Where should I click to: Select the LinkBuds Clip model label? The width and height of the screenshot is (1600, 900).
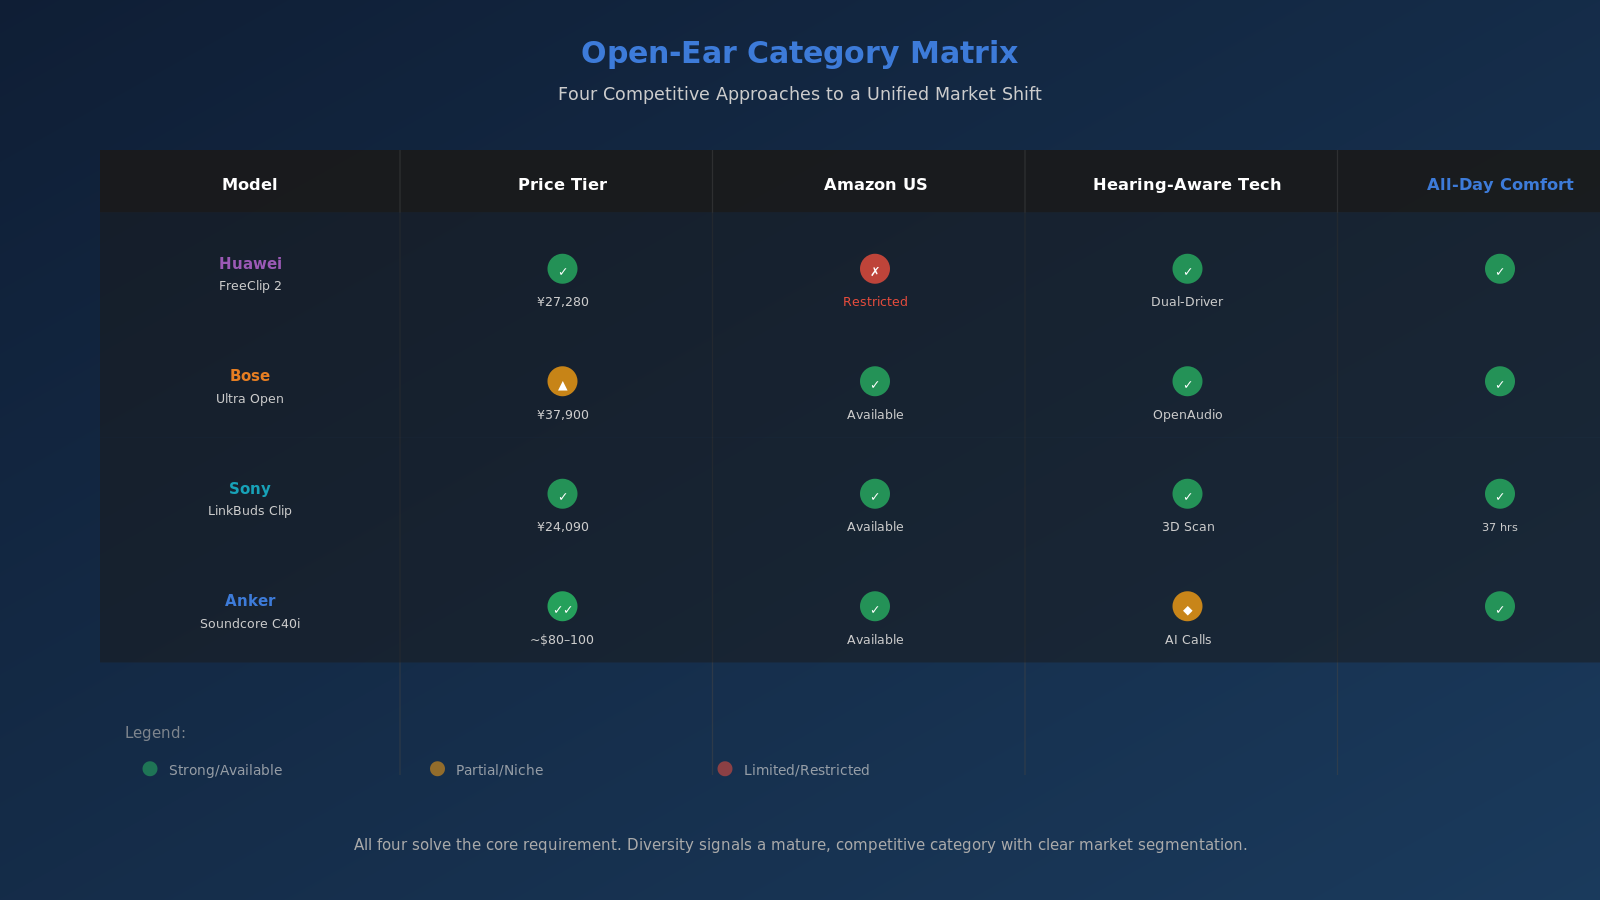click(250, 511)
